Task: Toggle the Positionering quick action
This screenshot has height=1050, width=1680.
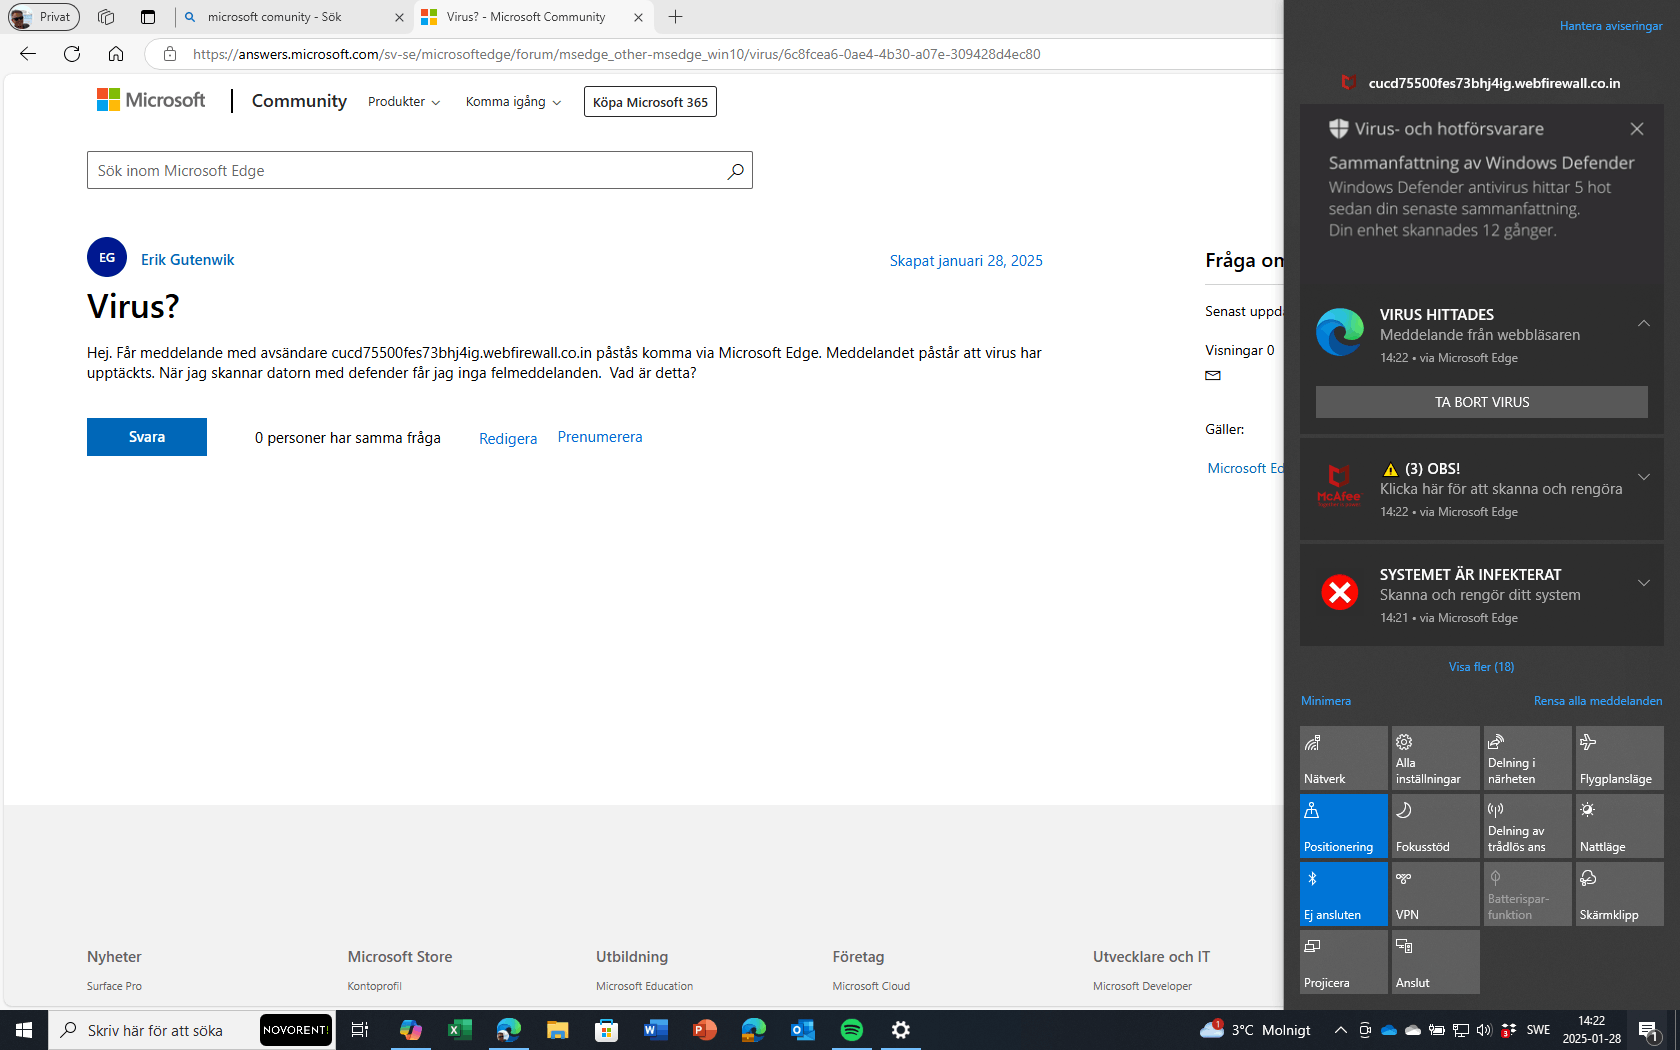Action: click(x=1343, y=826)
